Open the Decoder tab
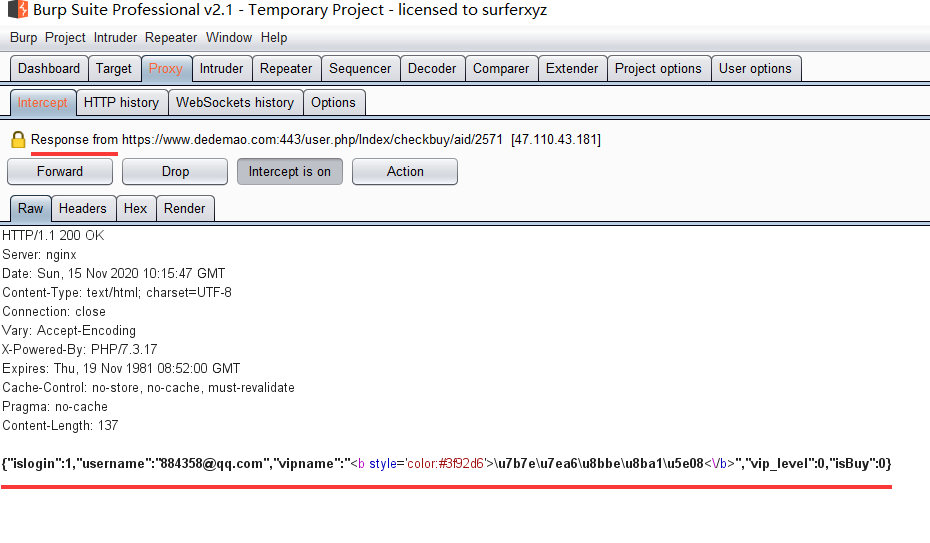 [432, 69]
